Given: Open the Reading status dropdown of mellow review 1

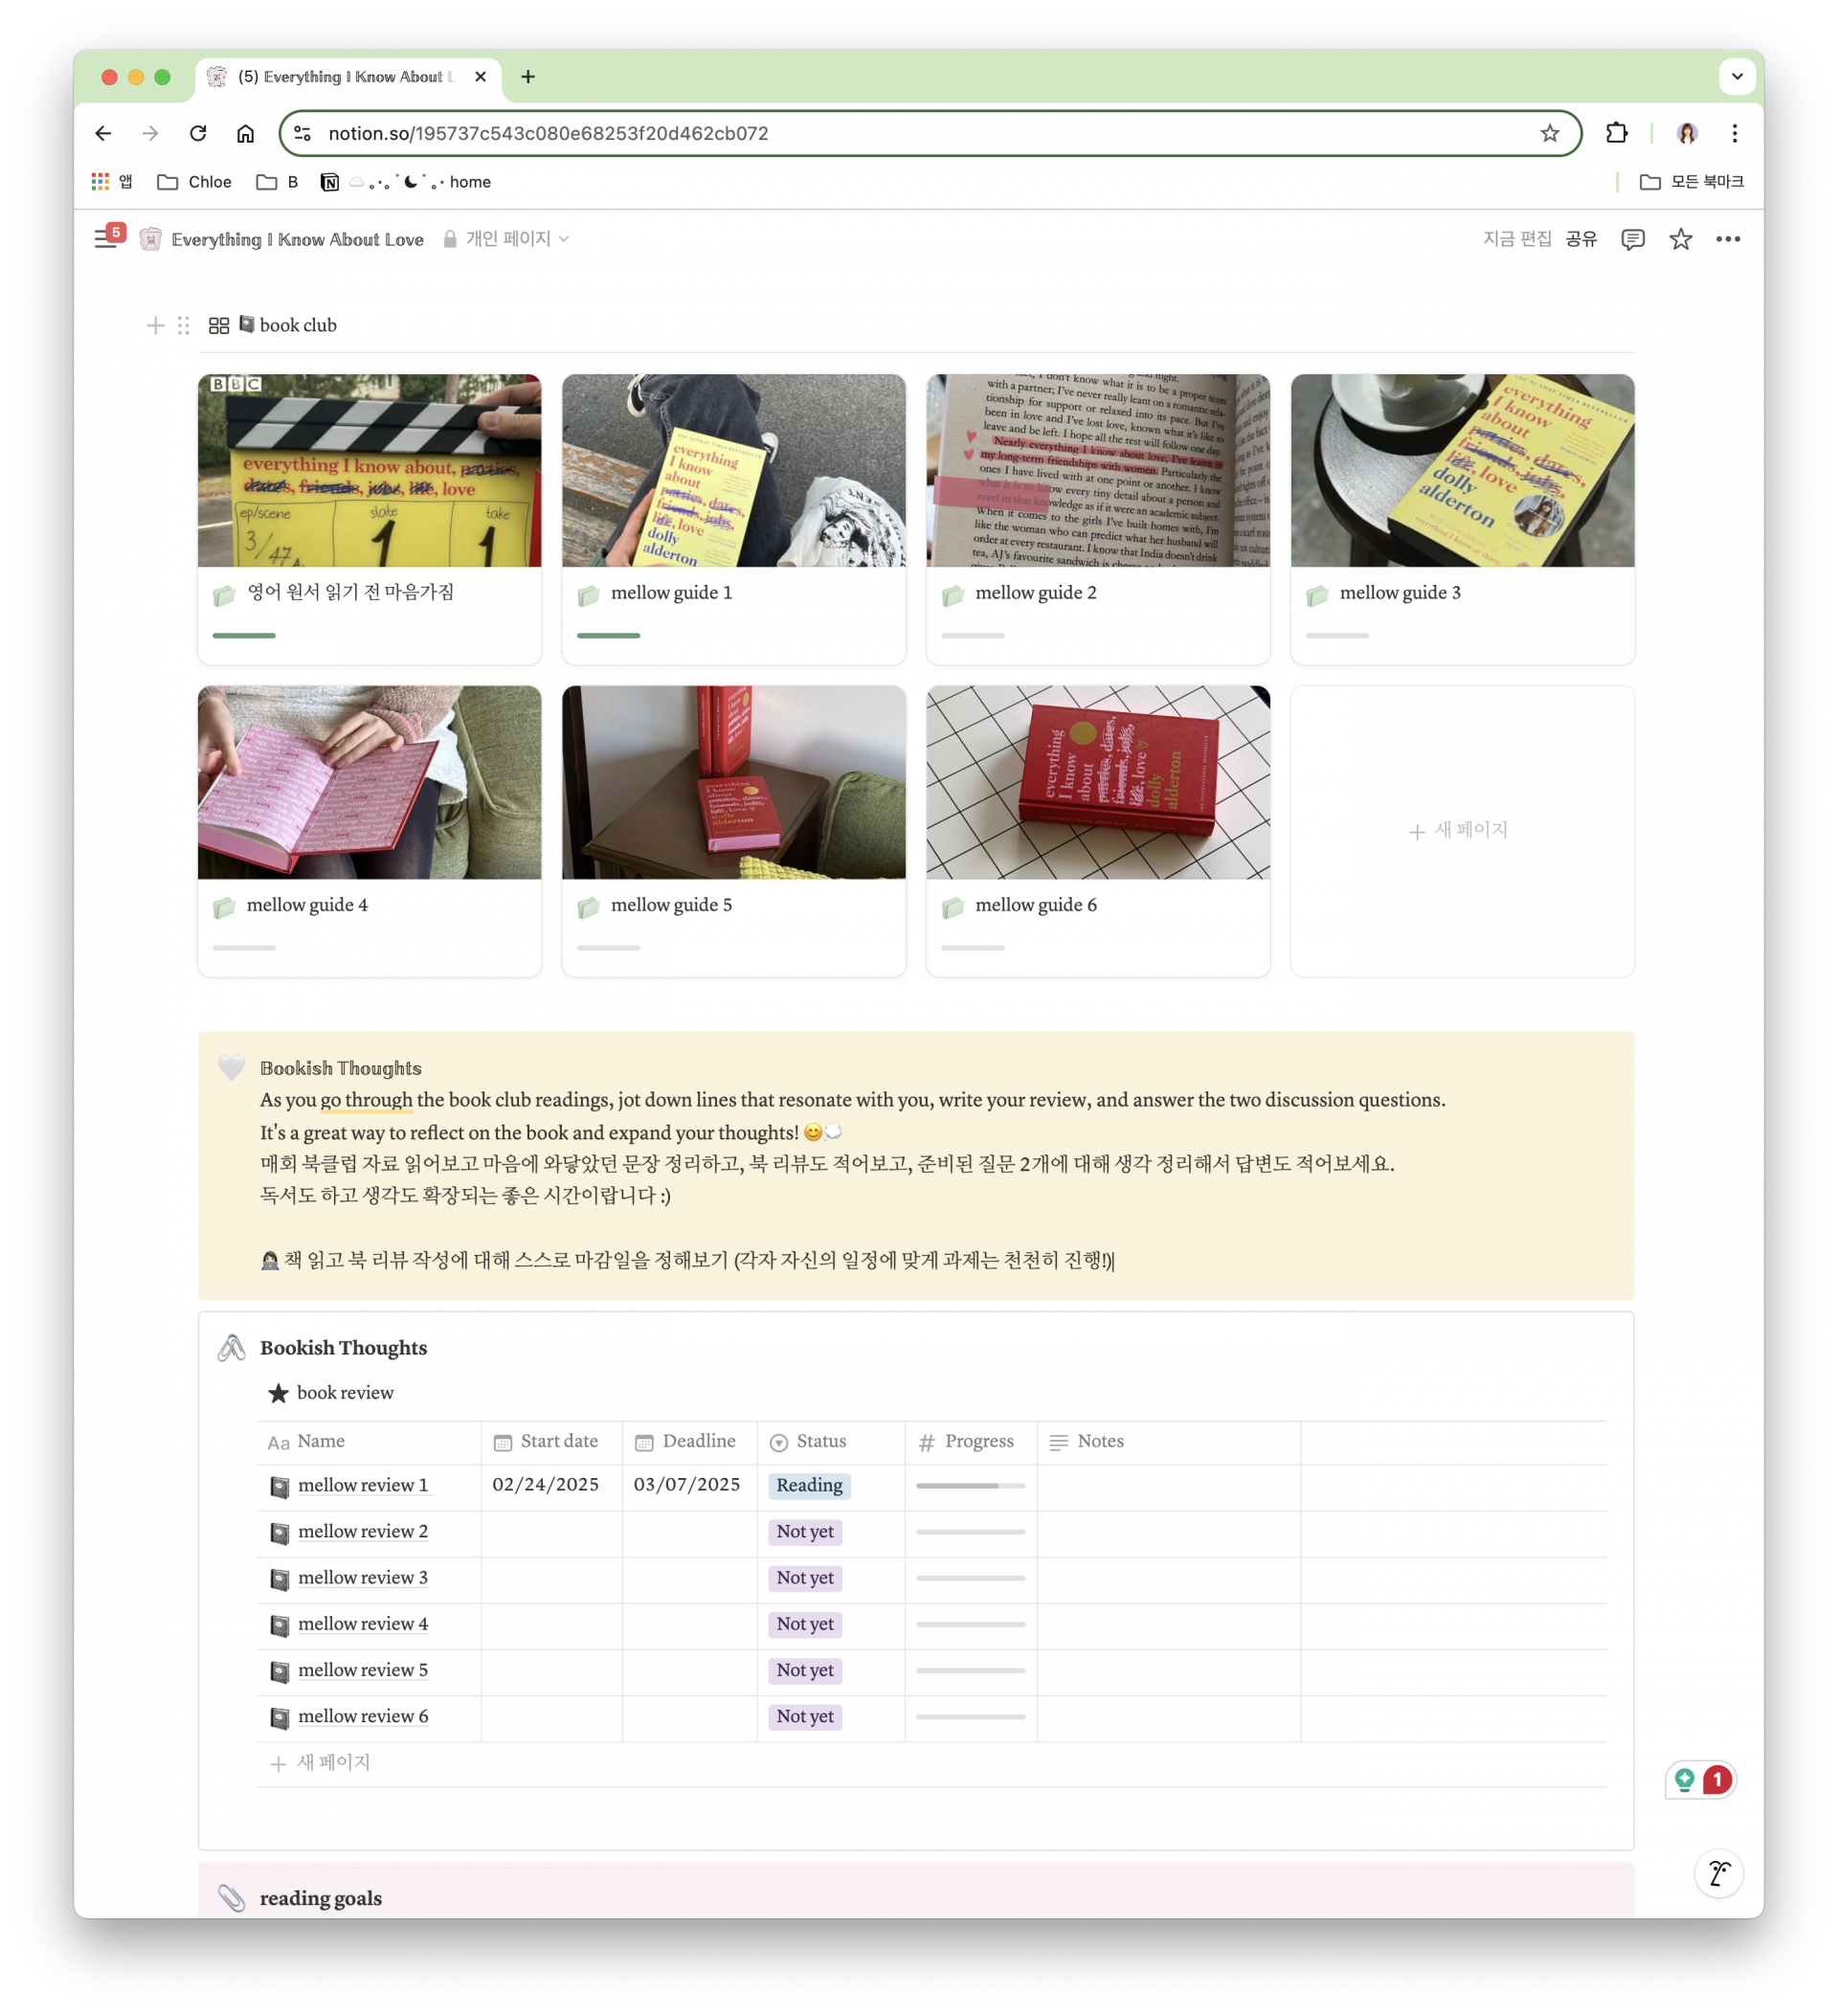Looking at the screenshot, I should point(809,1485).
